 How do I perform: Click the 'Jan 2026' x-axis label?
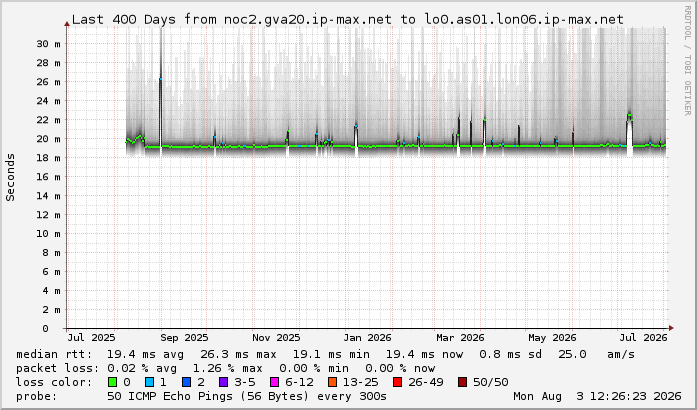point(368,338)
